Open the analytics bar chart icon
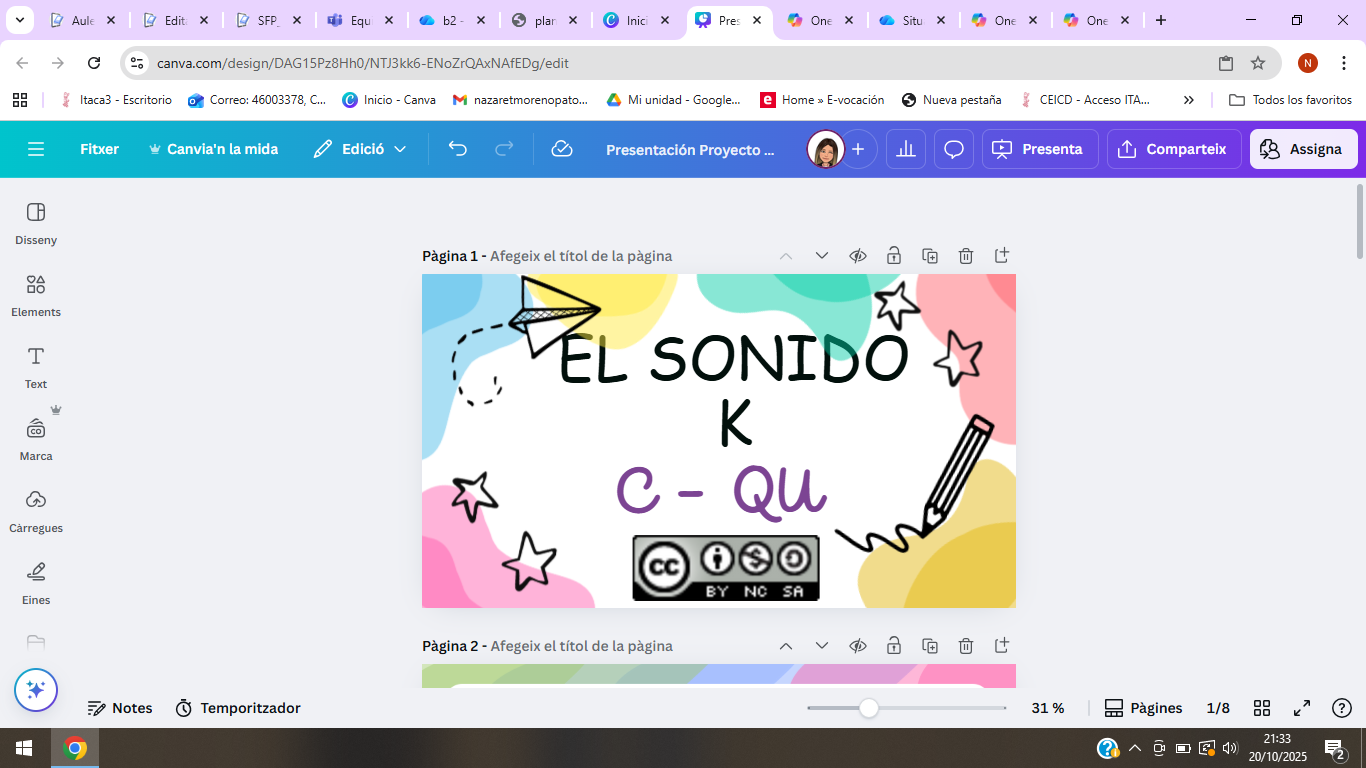1366x768 pixels. coord(906,149)
